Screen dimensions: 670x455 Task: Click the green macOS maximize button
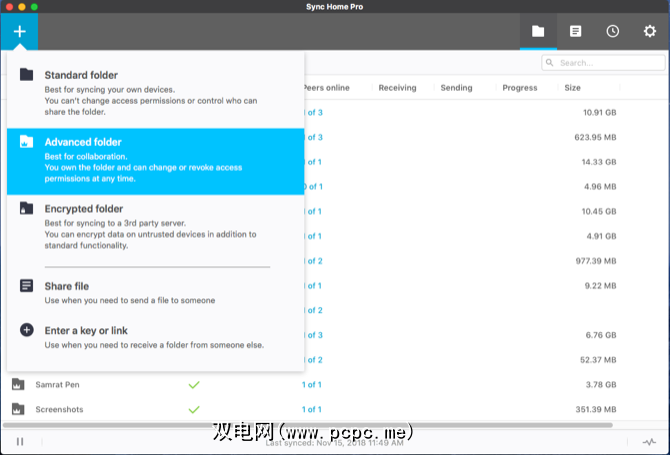click(35, 6)
